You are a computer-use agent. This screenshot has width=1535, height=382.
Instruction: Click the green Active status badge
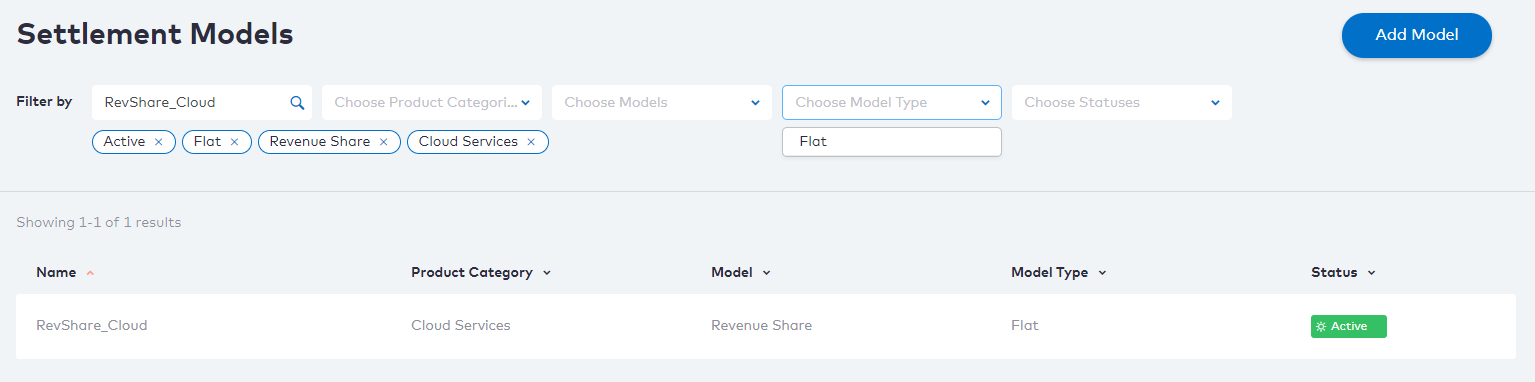1349,326
